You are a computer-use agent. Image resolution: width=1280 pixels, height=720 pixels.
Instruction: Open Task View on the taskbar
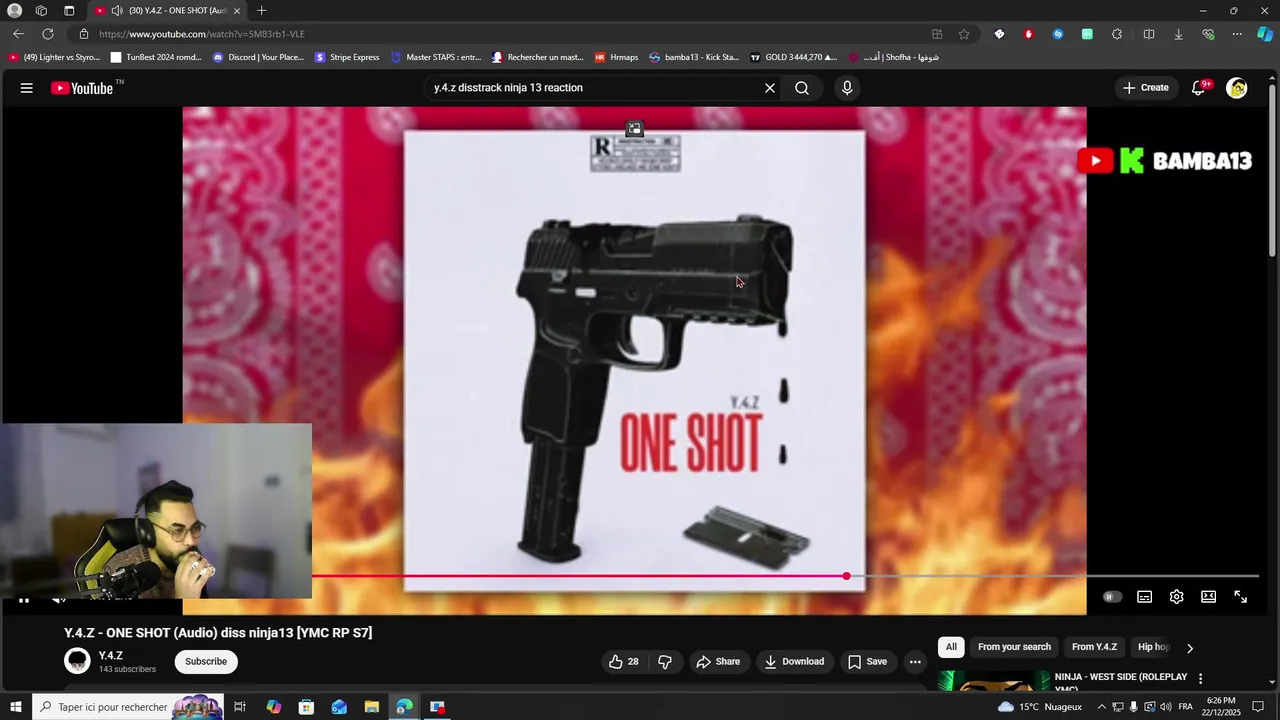pos(240,707)
